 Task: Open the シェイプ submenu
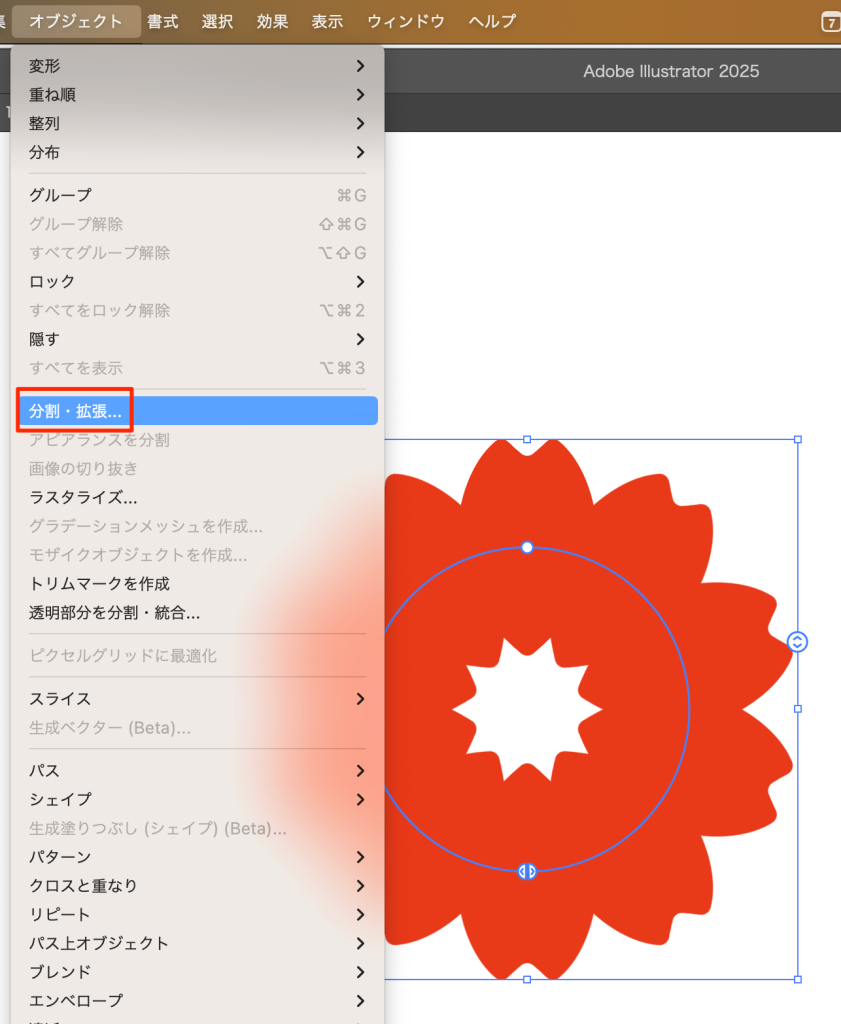click(x=197, y=800)
